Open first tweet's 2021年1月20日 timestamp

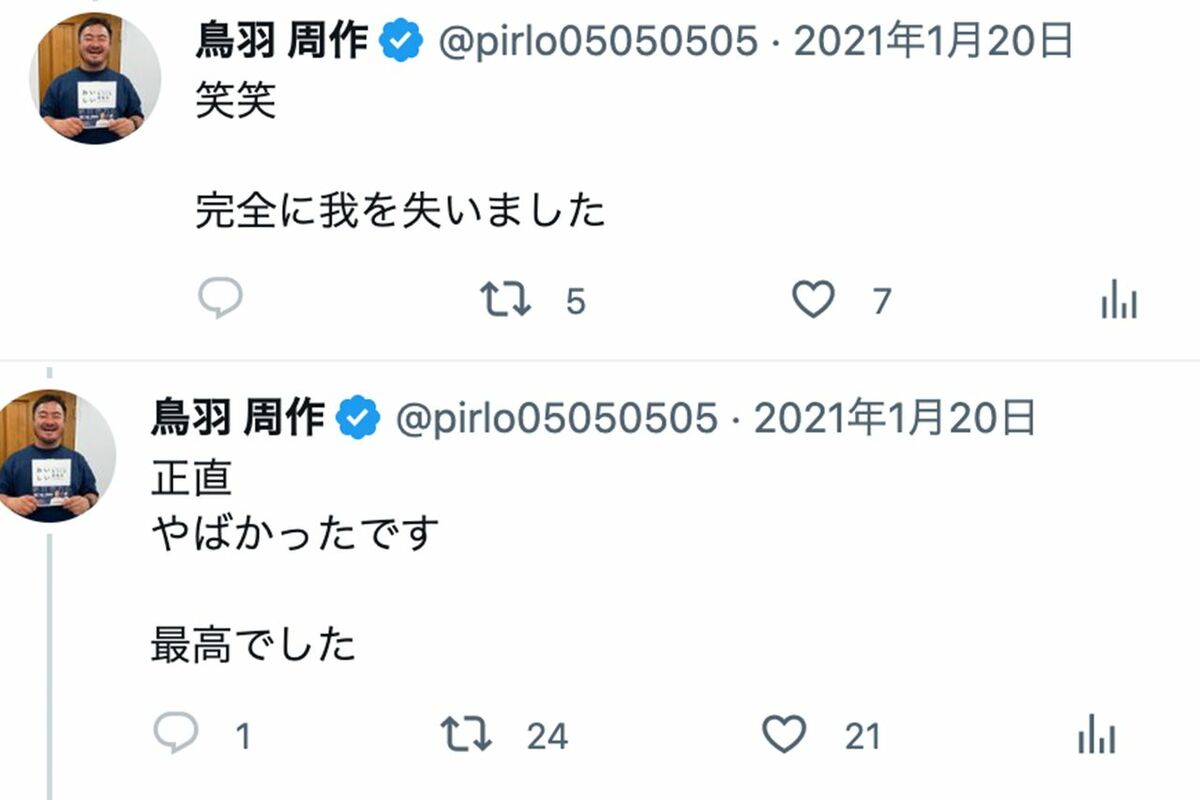point(932,43)
